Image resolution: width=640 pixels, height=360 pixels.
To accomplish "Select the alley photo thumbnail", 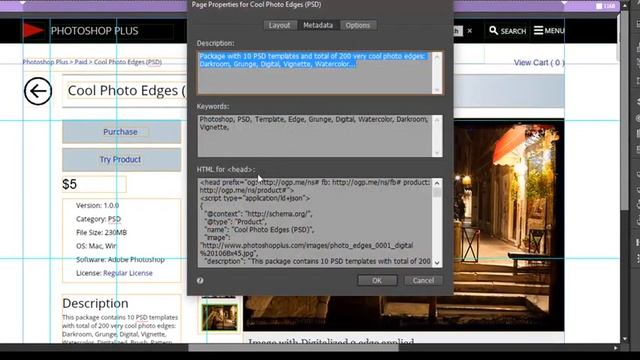I will (220, 317).
